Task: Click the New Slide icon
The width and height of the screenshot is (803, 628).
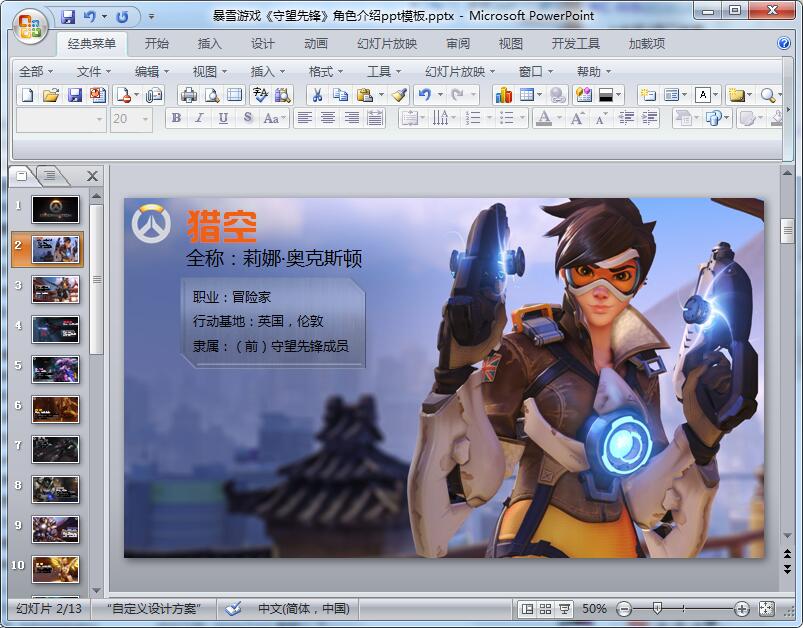Action: pos(648,95)
